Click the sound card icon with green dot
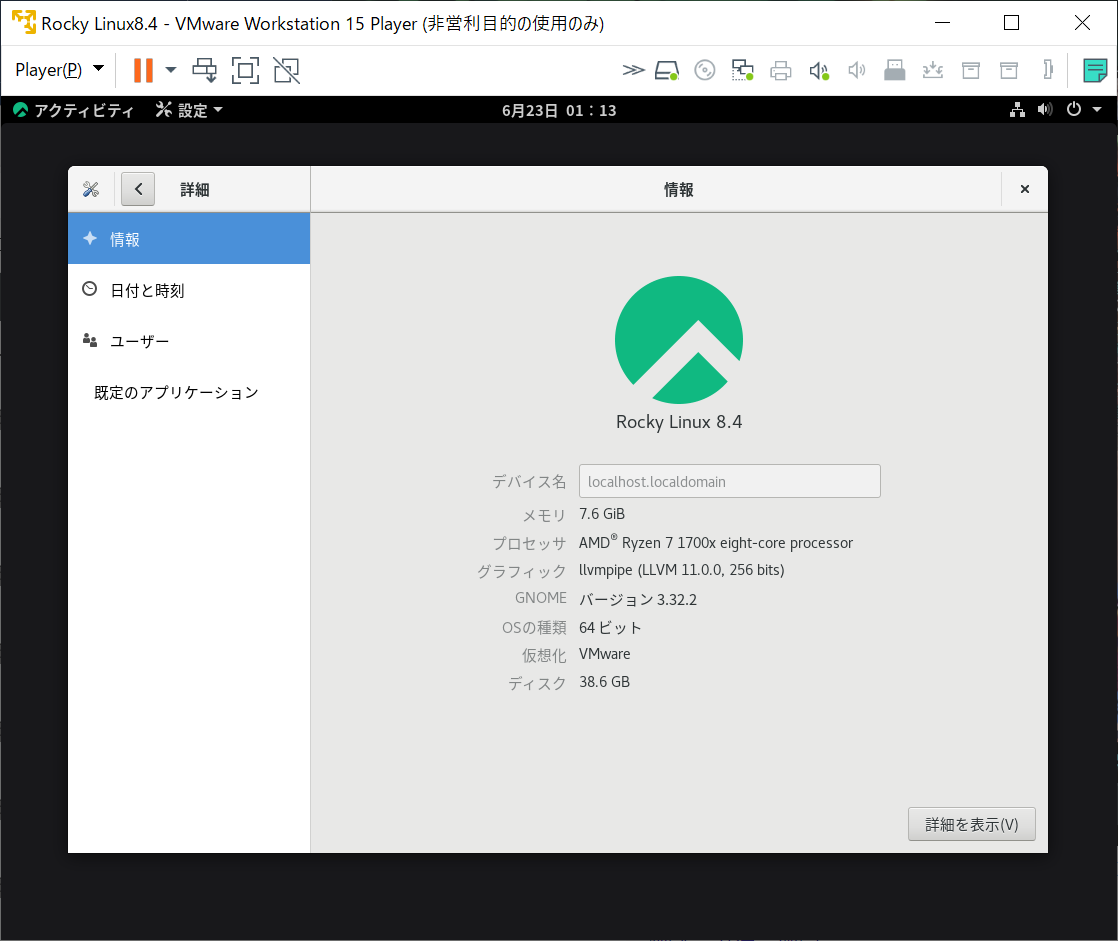The image size is (1118, 941). point(819,71)
